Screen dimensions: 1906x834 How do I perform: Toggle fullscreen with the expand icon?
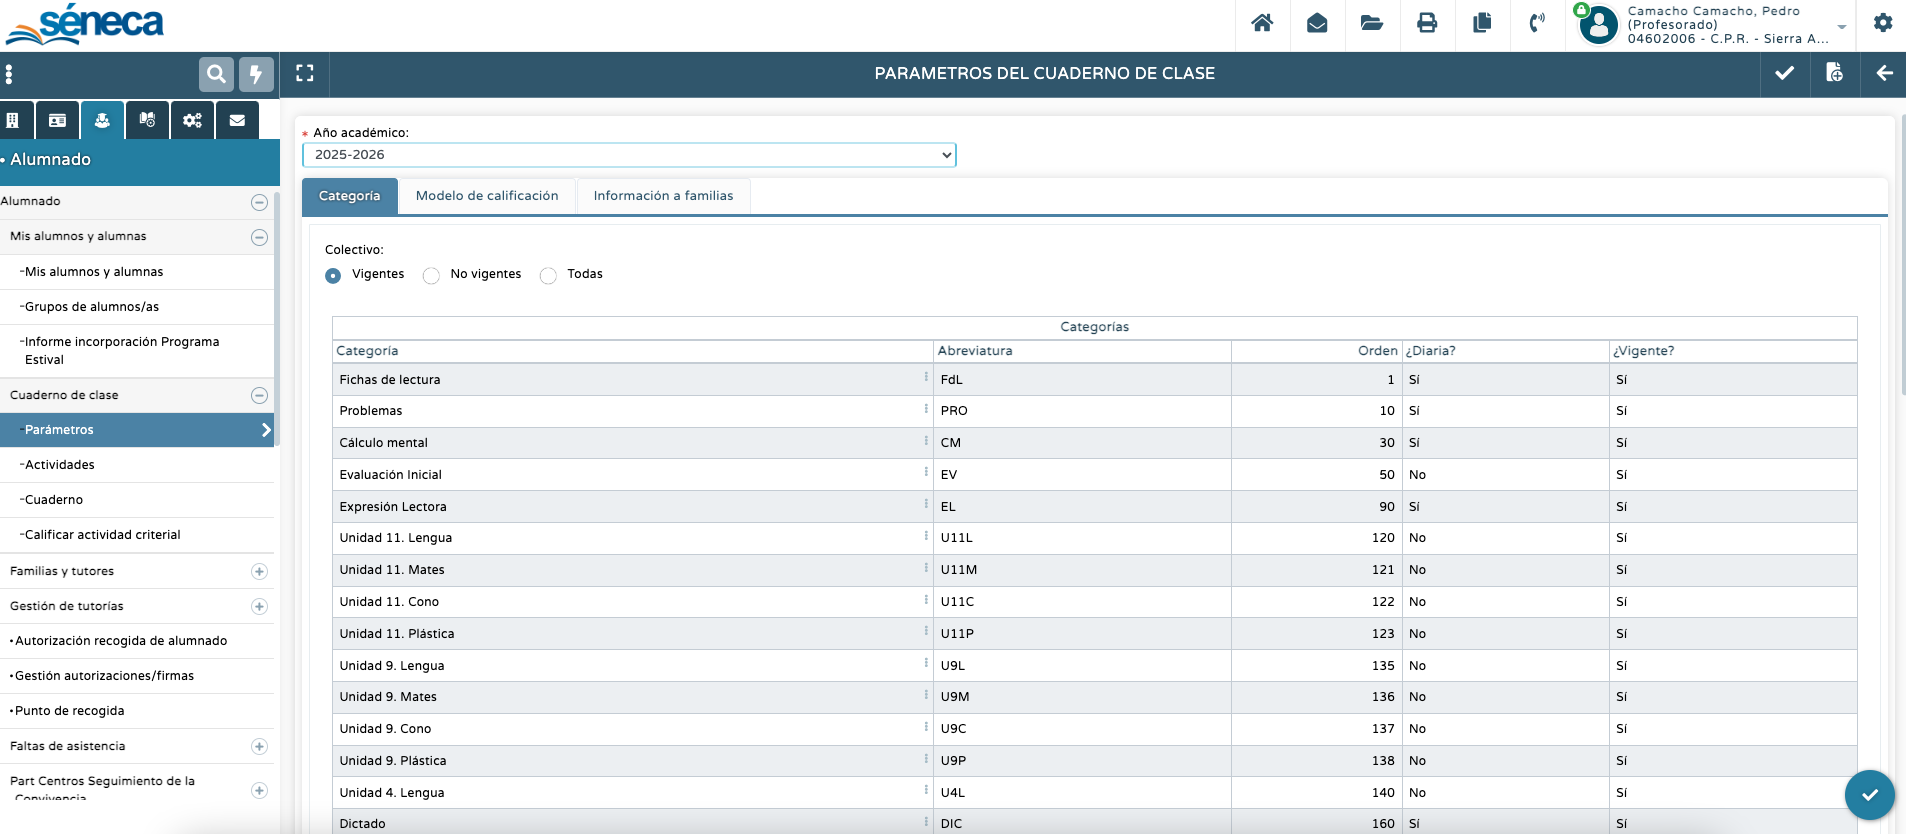pos(305,73)
